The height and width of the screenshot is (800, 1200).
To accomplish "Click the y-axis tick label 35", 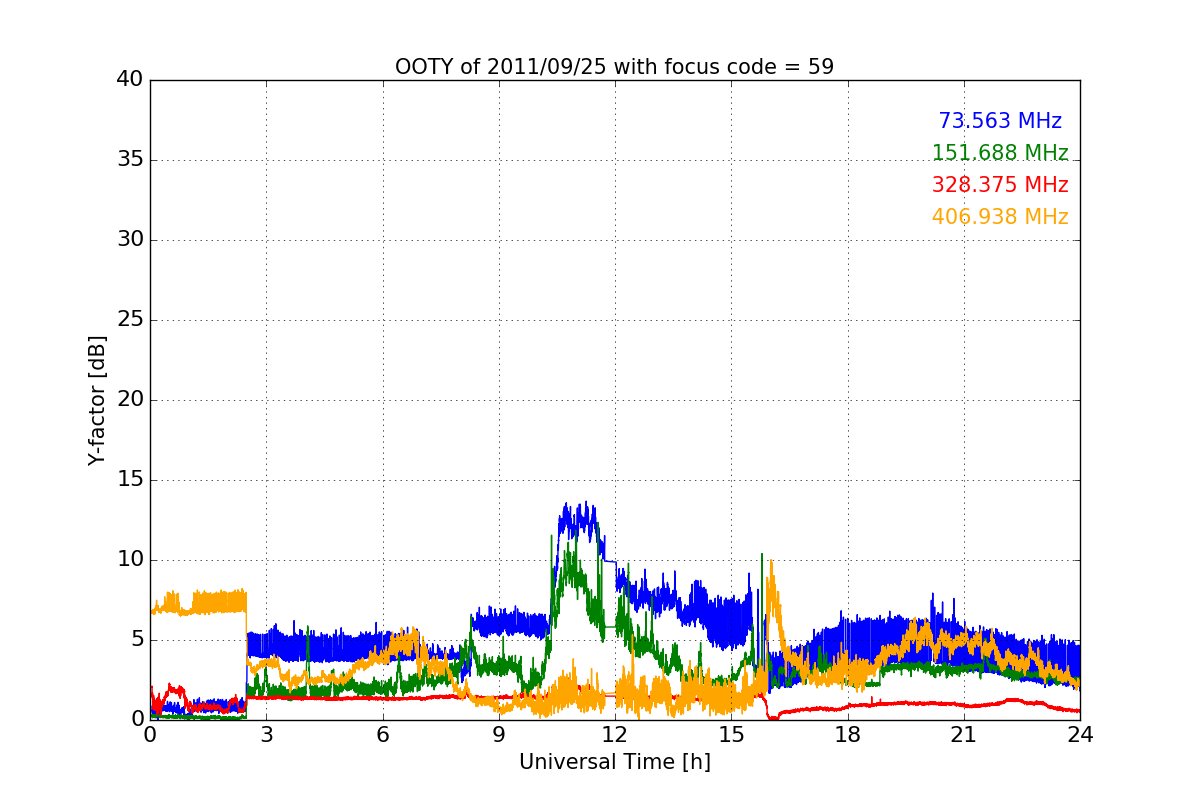I will [129, 160].
